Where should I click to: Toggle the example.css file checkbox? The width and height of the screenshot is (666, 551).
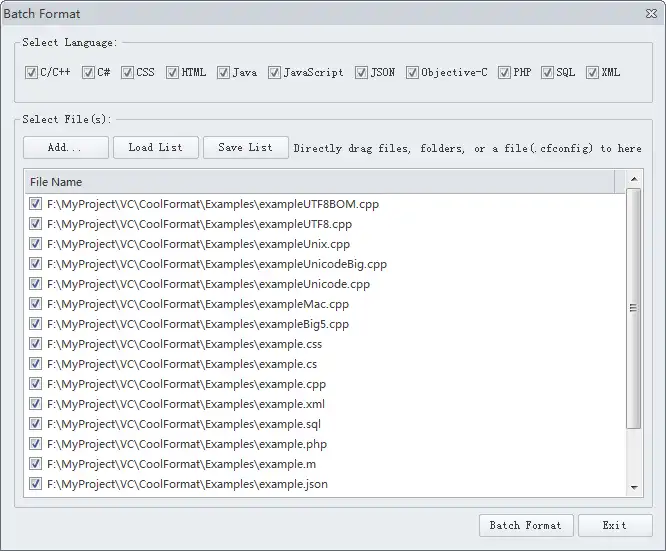pyautogui.click(x=35, y=343)
